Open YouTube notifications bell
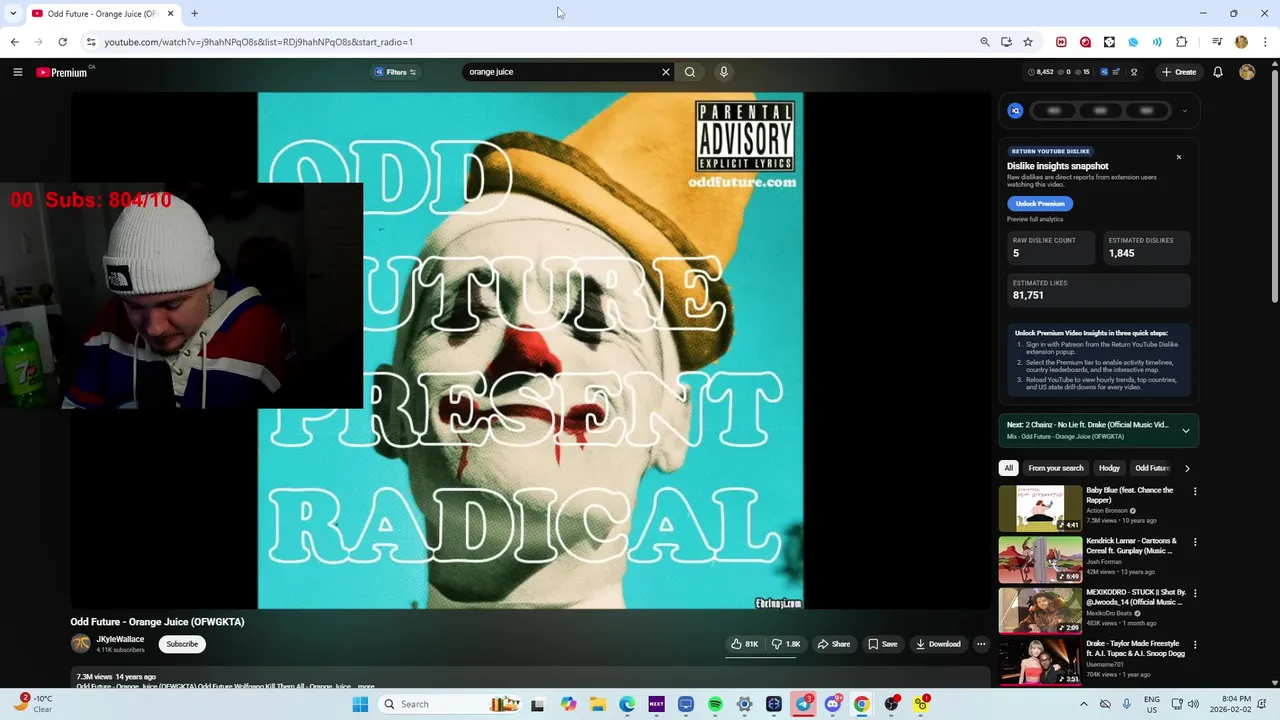The height and width of the screenshot is (720, 1280). [x=1218, y=72]
